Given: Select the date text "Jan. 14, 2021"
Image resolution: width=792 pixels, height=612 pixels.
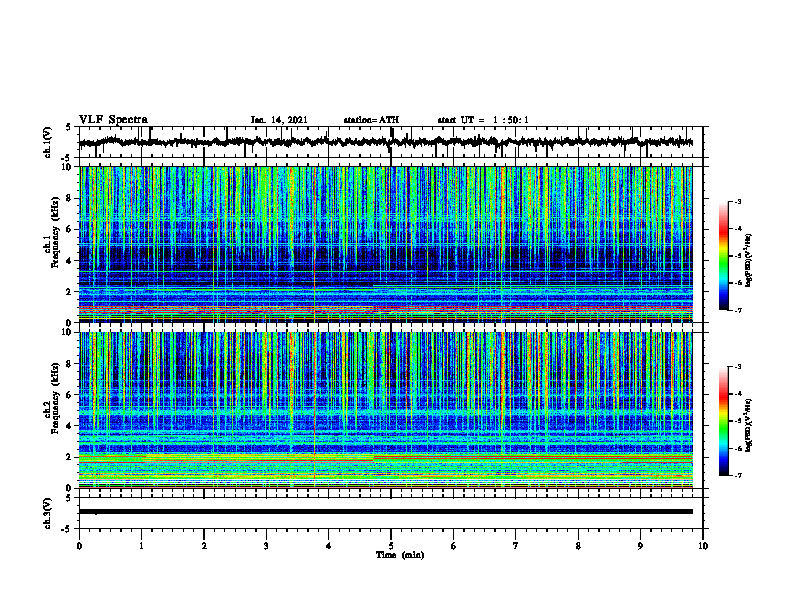Looking at the screenshot, I should 279,120.
